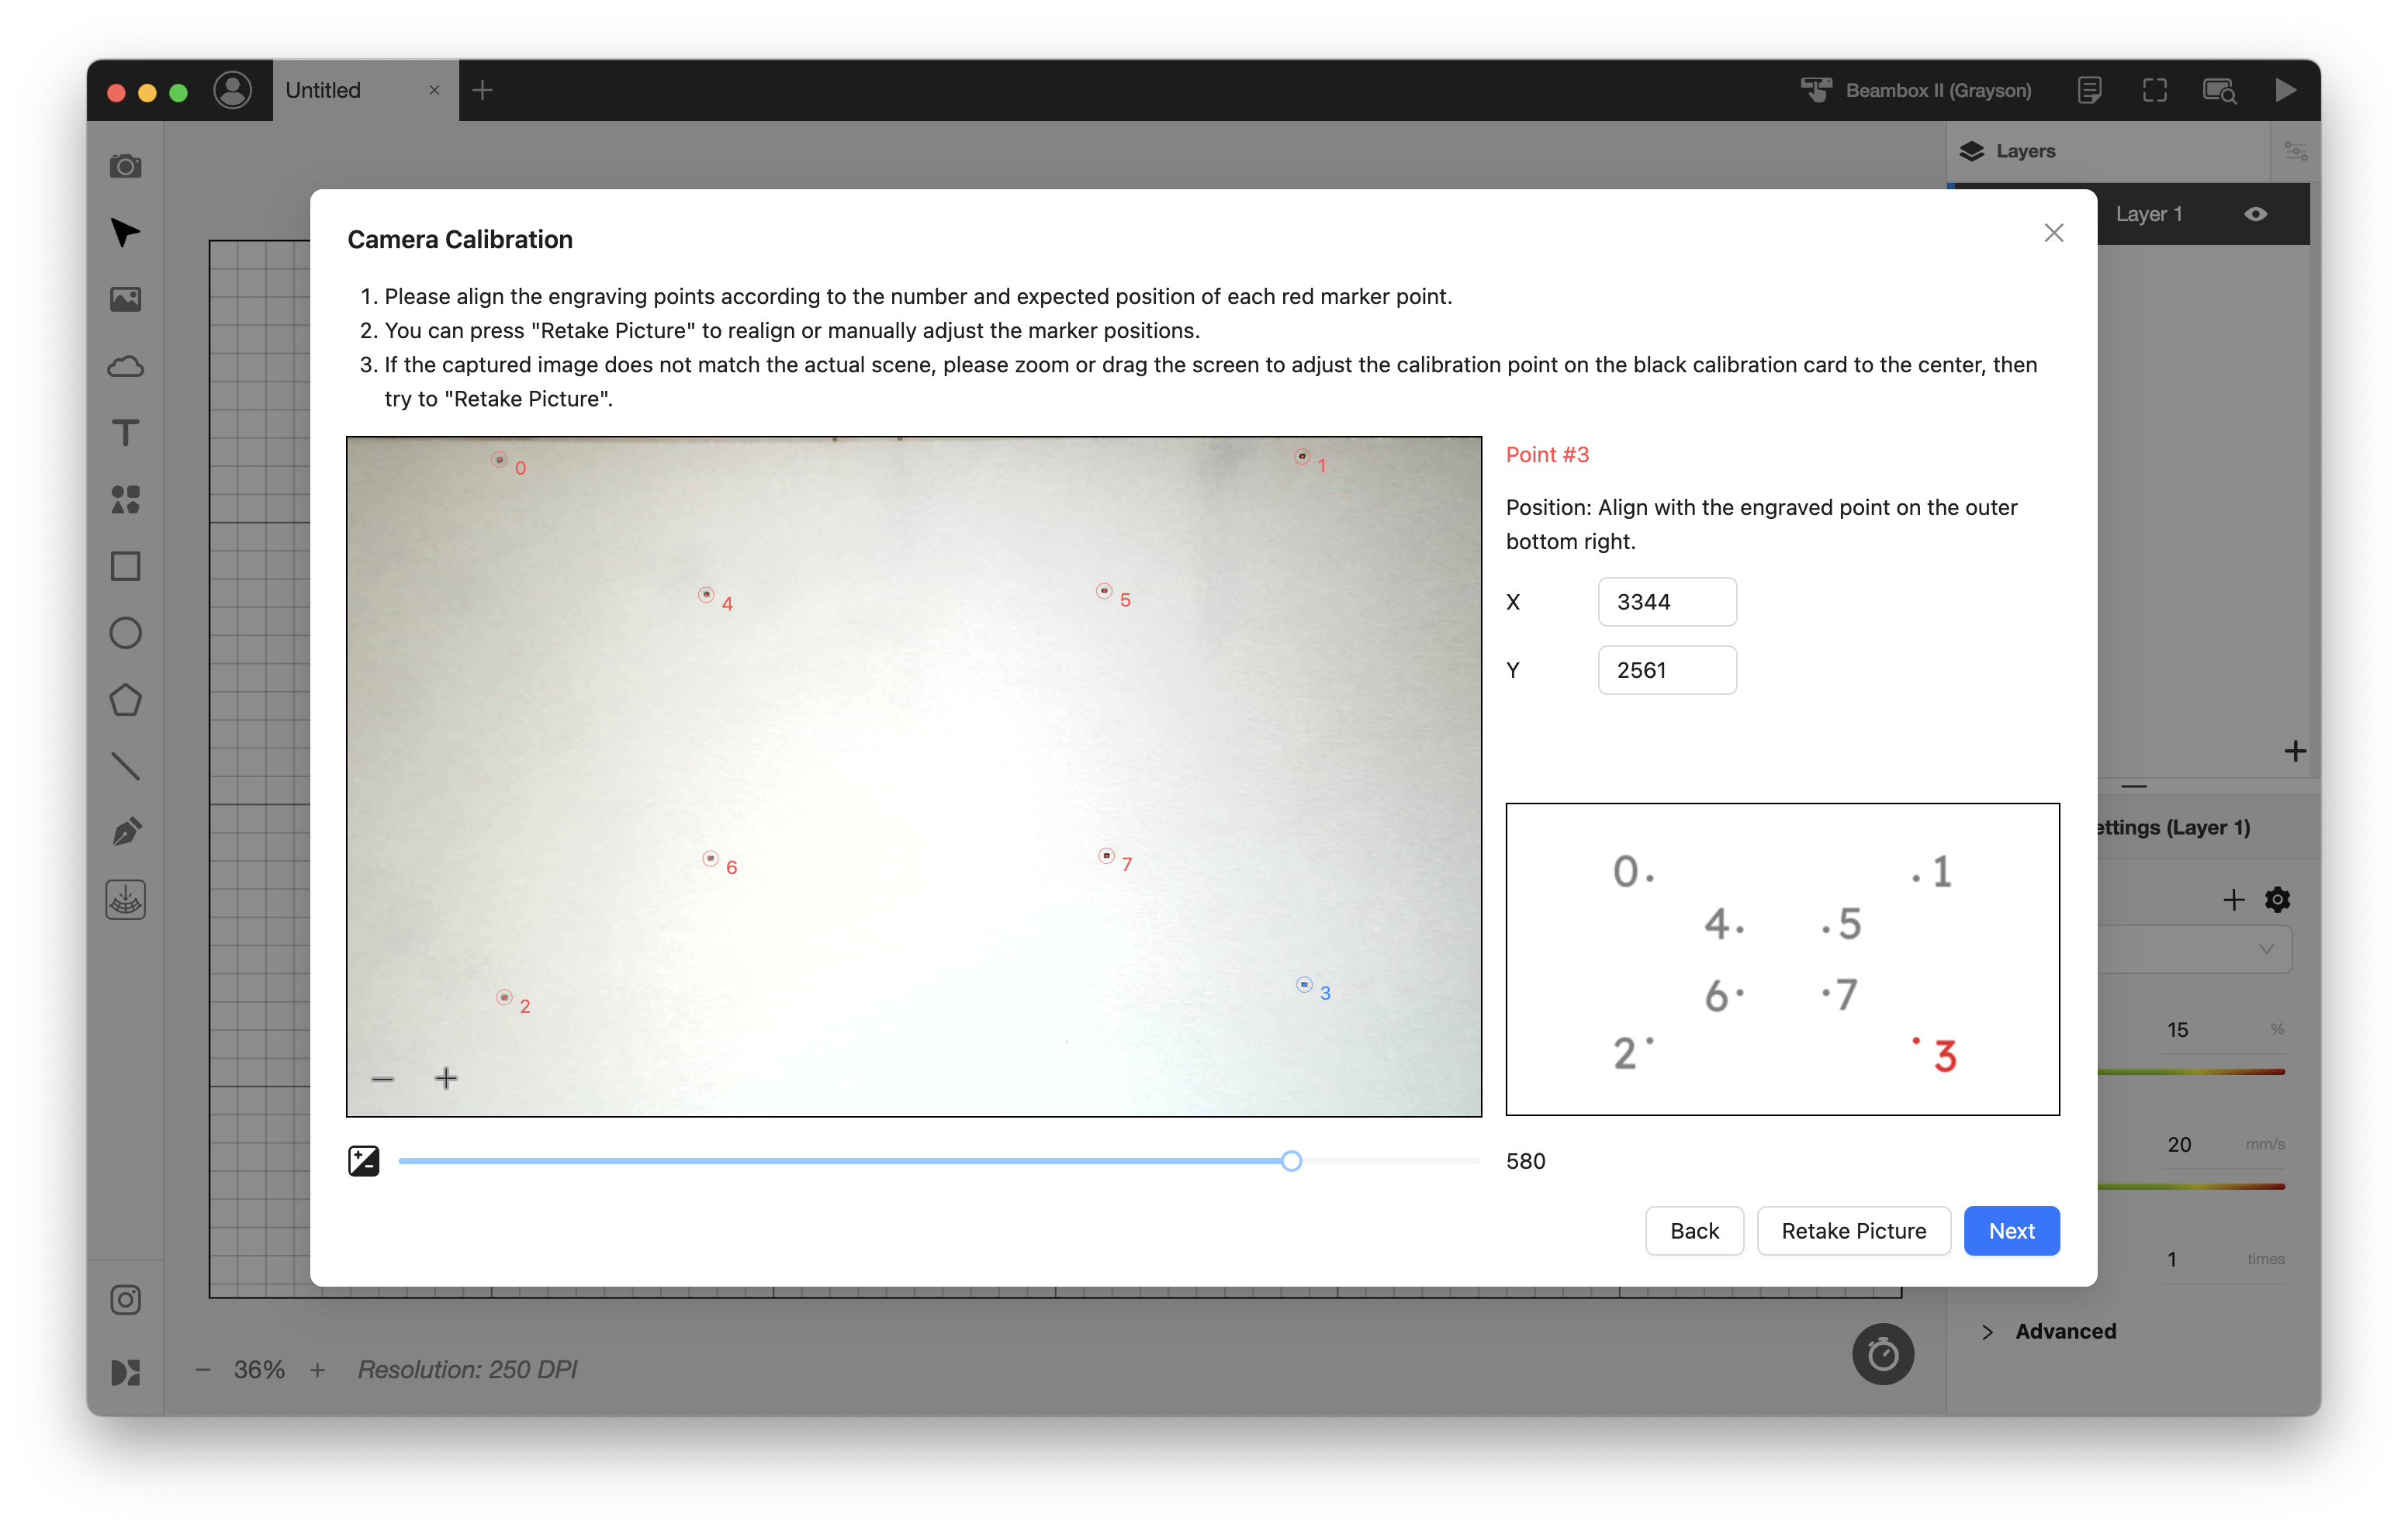Close the Untitled tab
Screen dimensions: 2408x1531
[x=434, y=90]
